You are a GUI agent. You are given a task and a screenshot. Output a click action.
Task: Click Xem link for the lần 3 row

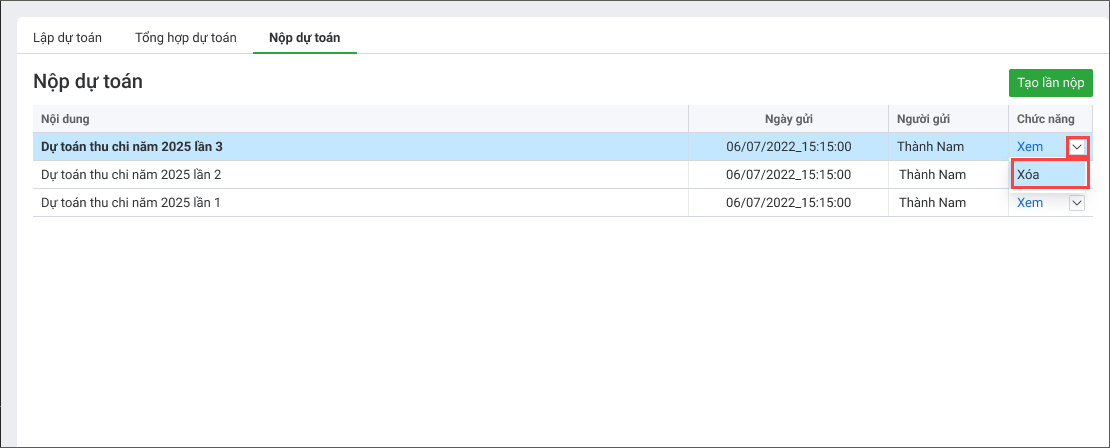pyautogui.click(x=1029, y=147)
